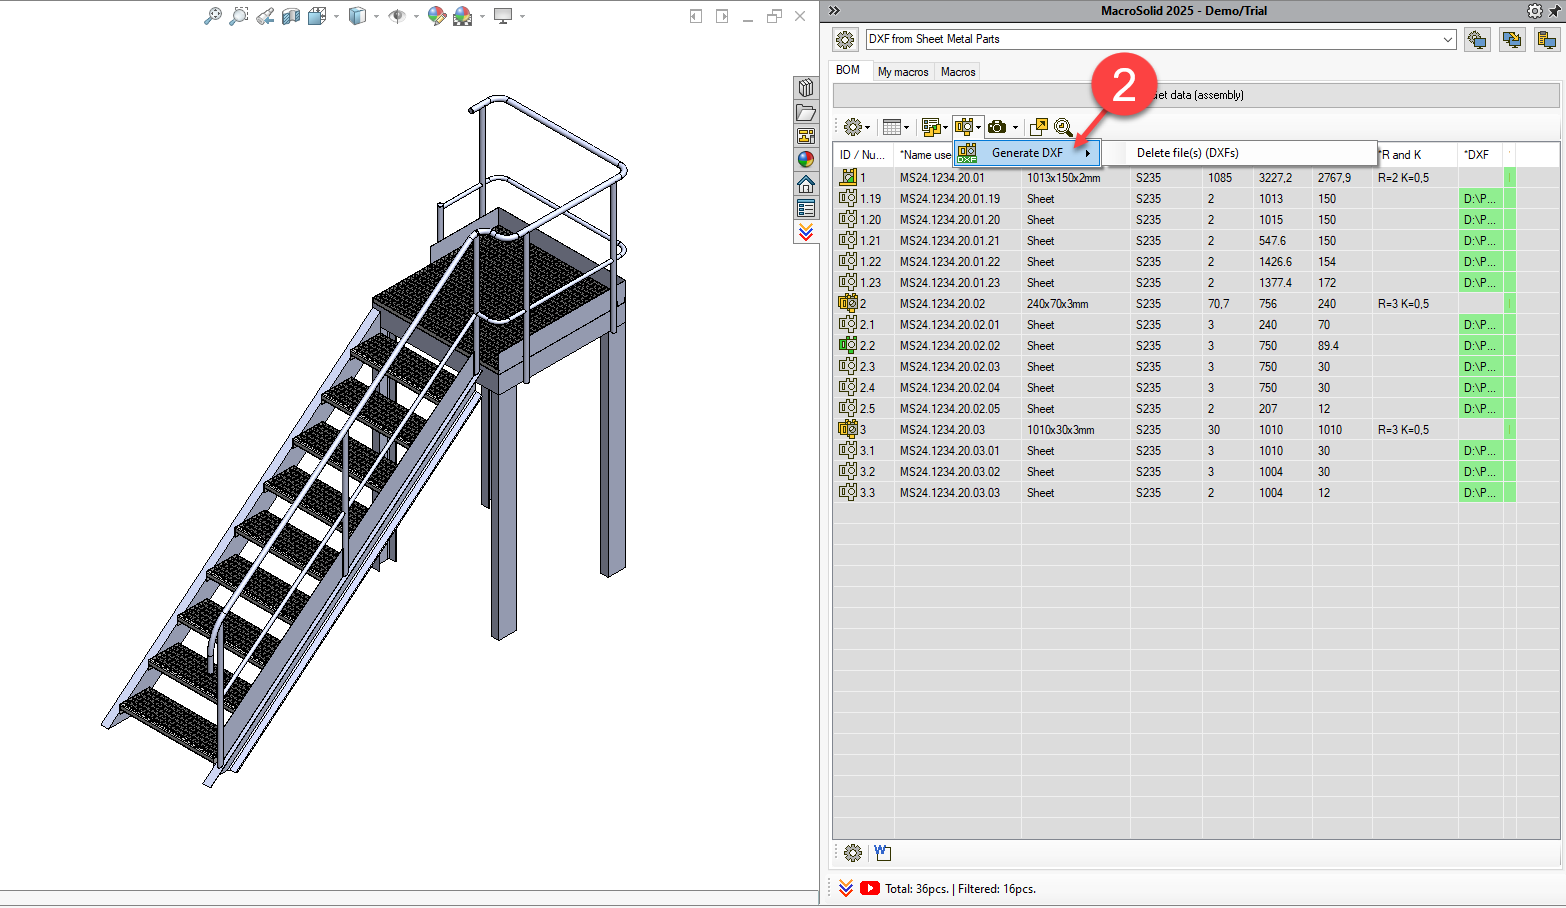The height and width of the screenshot is (908, 1566).
Task: Click the Display Style icon
Action: coord(357,16)
